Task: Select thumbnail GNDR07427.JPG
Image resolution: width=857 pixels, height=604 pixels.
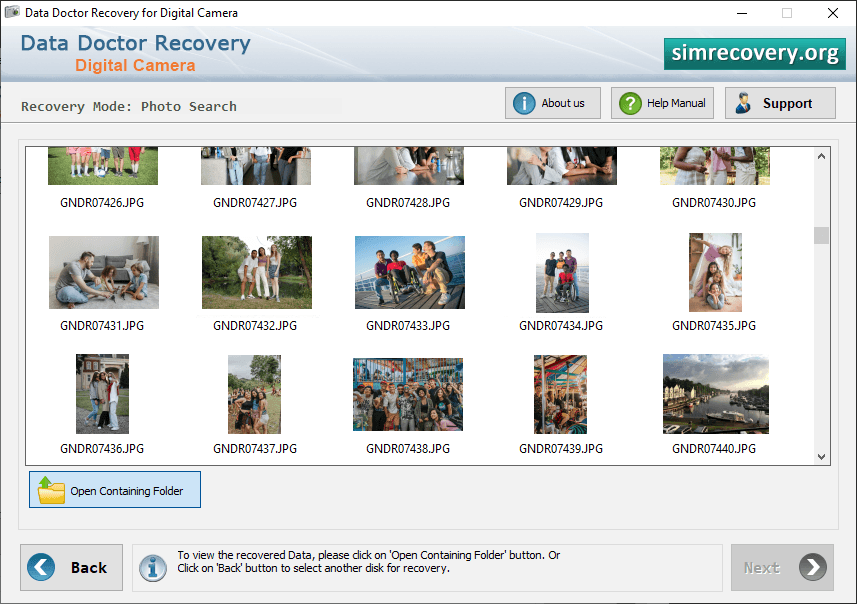Action: click(x=256, y=166)
